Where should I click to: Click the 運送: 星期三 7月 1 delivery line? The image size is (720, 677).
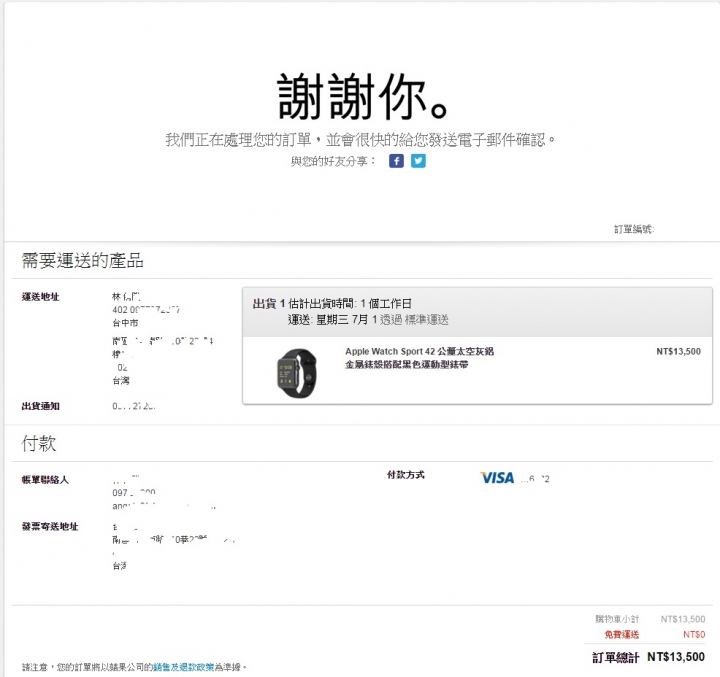pyautogui.click(x=368, y=320)
